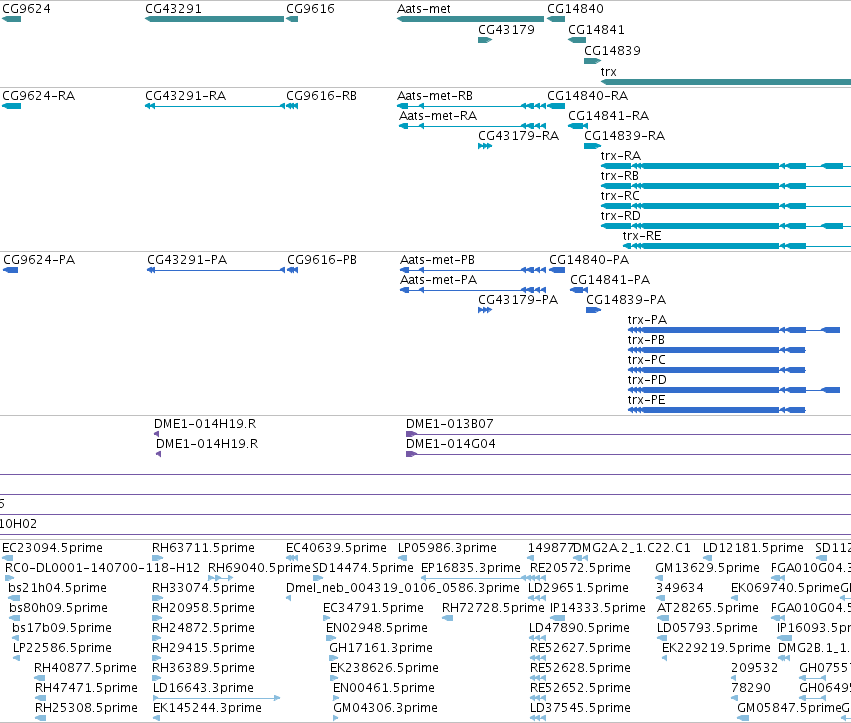Select the Aats-met-RA transcript
The width and height of the screenshot is (851, 723).
tap(472, 126)
